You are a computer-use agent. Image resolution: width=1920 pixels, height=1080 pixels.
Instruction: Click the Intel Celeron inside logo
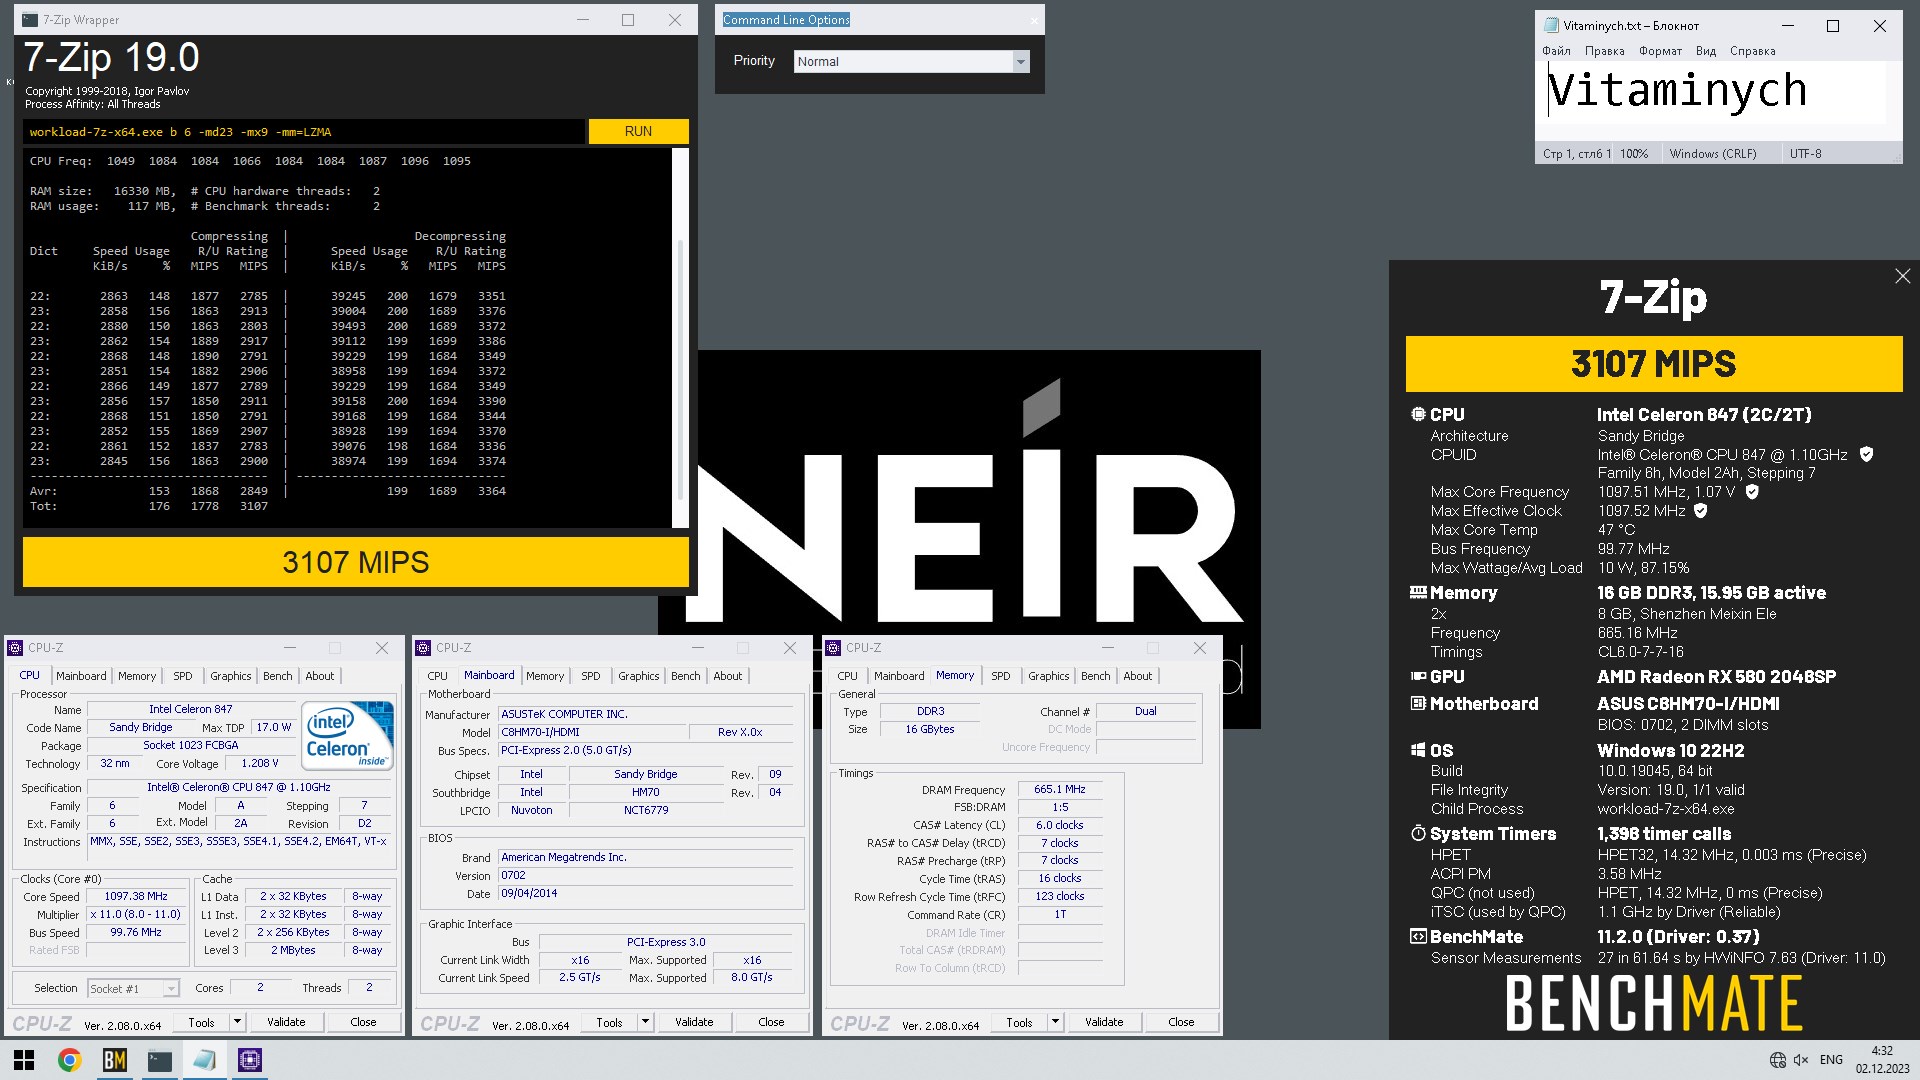347,735
